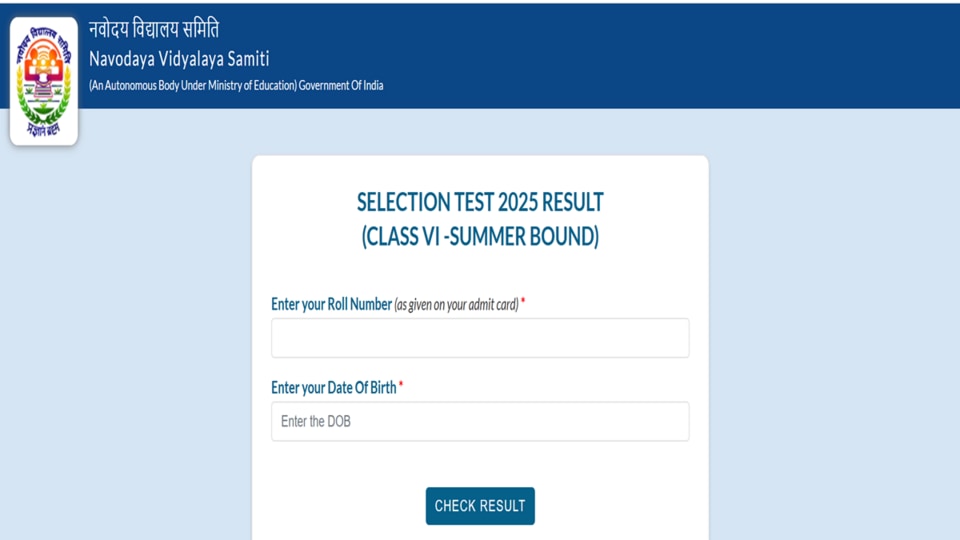960x540 pixels.
Task: Focus the Roll Number input field
Action: coord(480,338)
